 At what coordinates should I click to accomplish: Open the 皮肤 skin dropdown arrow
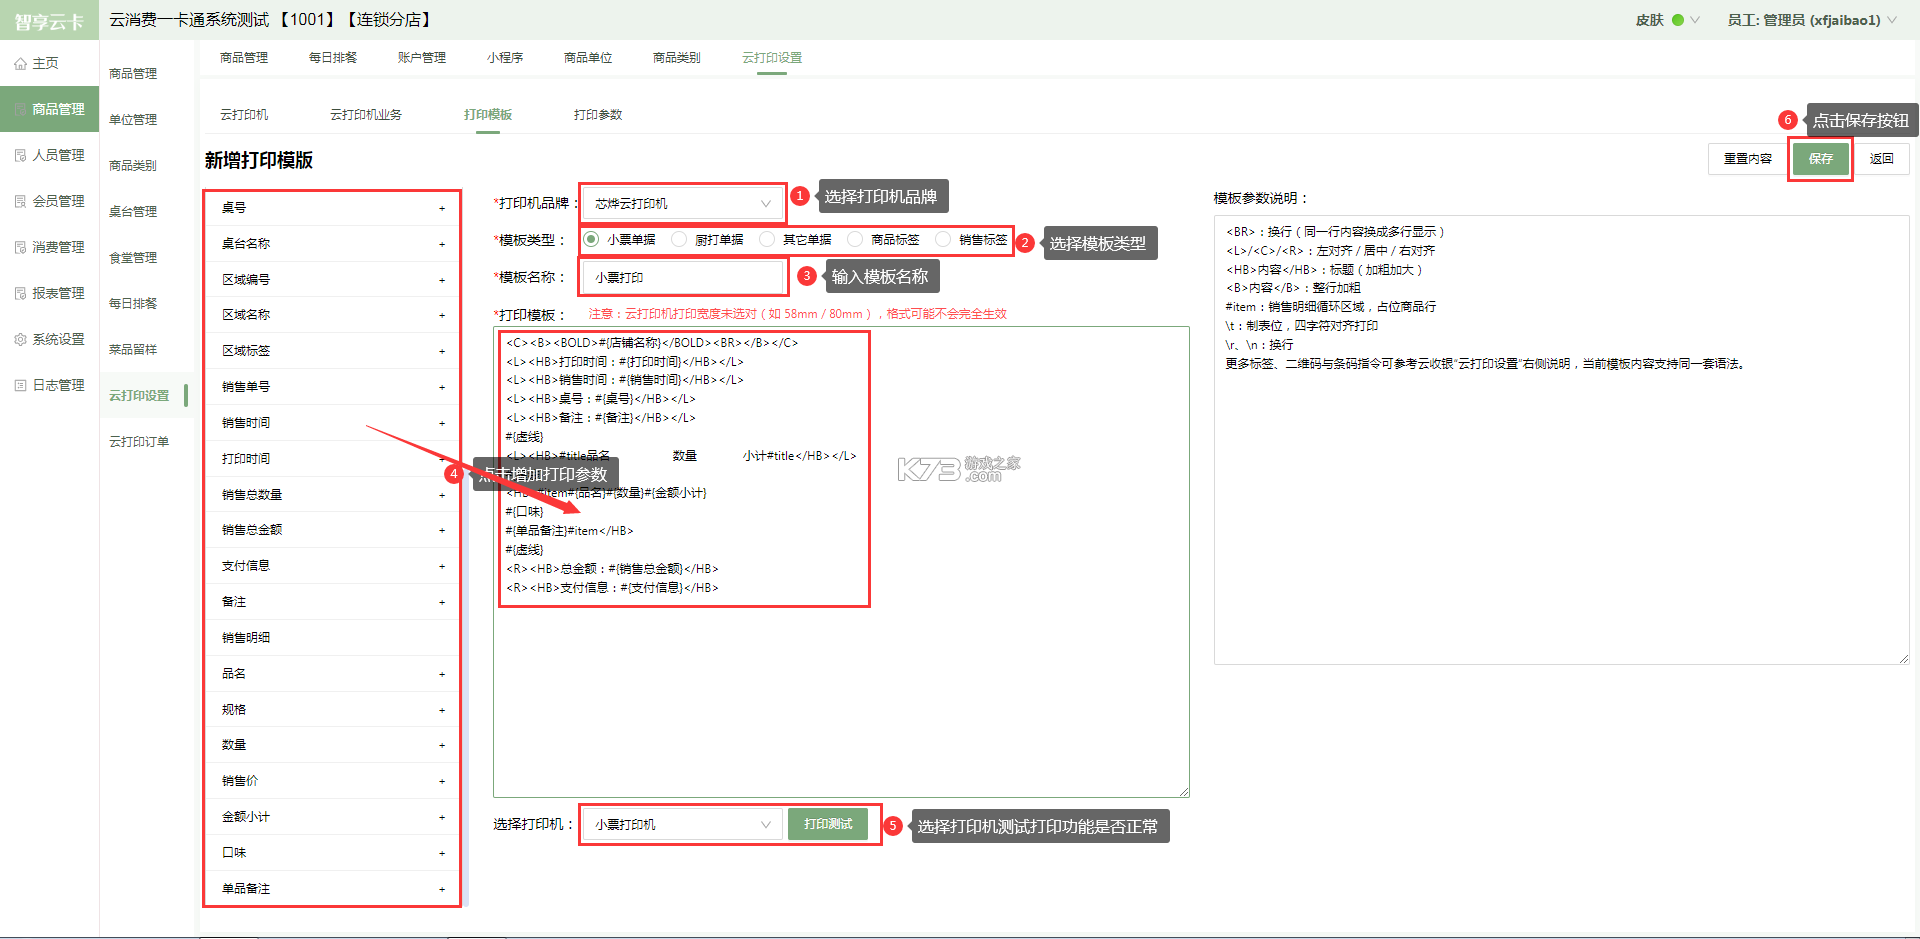(x=1695, y=20)
